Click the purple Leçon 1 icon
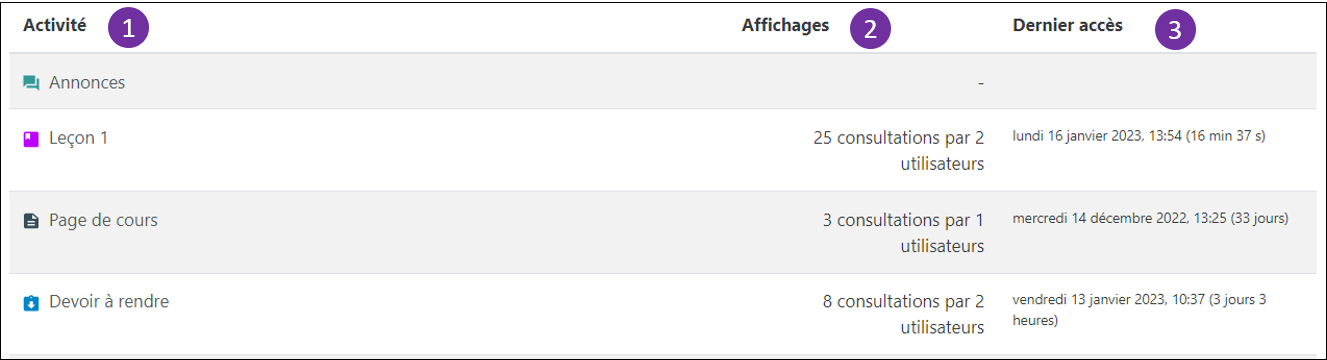The width and height of the screenshot is (1327, 360). (31, 139)
